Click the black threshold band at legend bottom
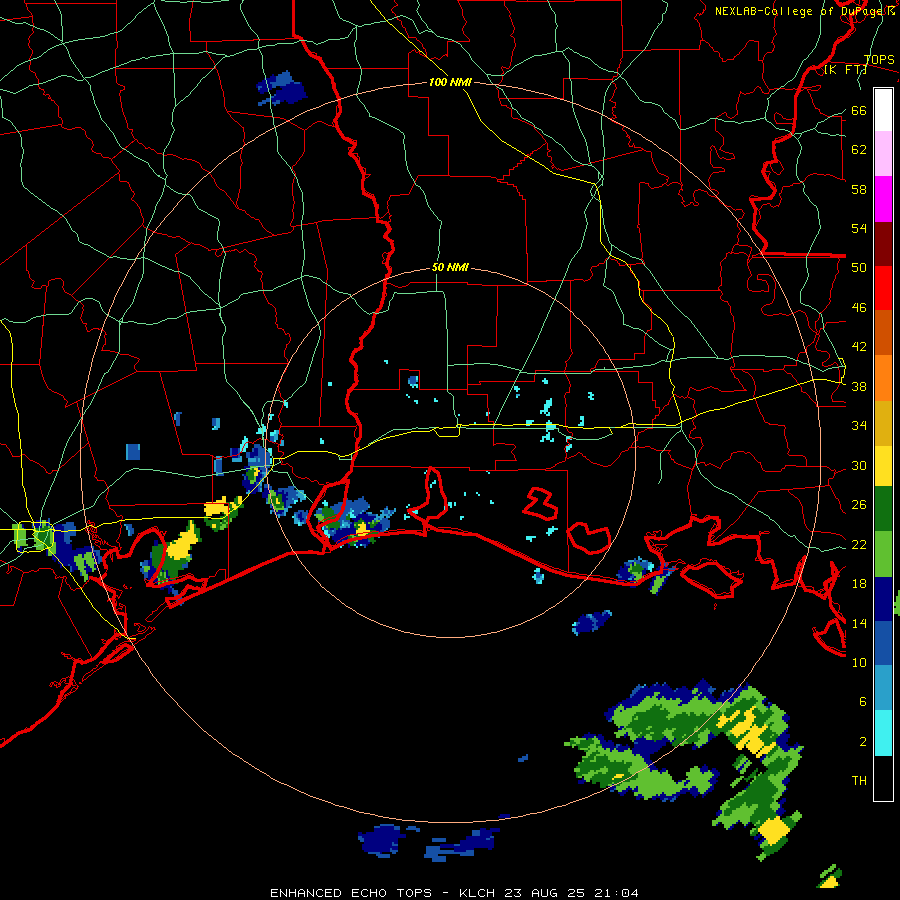Viewport: 900px width, 900px height. click(x=883, y=778)
